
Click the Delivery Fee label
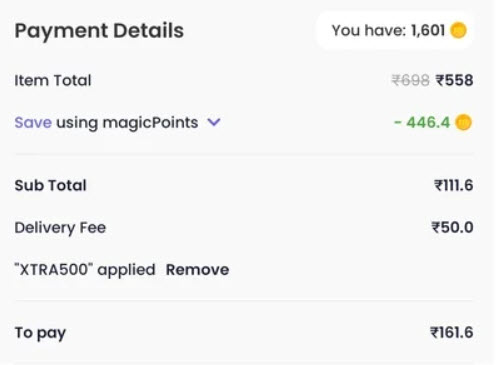point(60,228)
